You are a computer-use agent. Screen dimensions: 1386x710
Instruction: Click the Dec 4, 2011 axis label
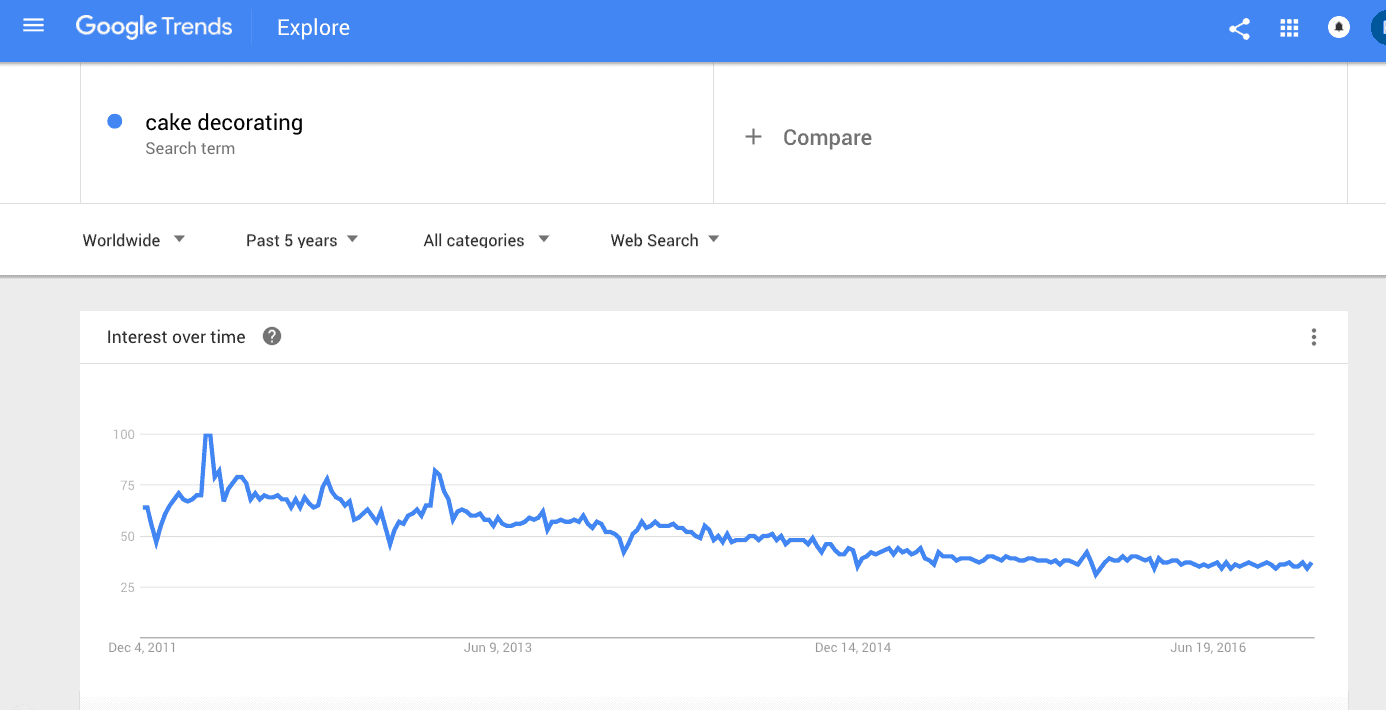coord(144,647)
